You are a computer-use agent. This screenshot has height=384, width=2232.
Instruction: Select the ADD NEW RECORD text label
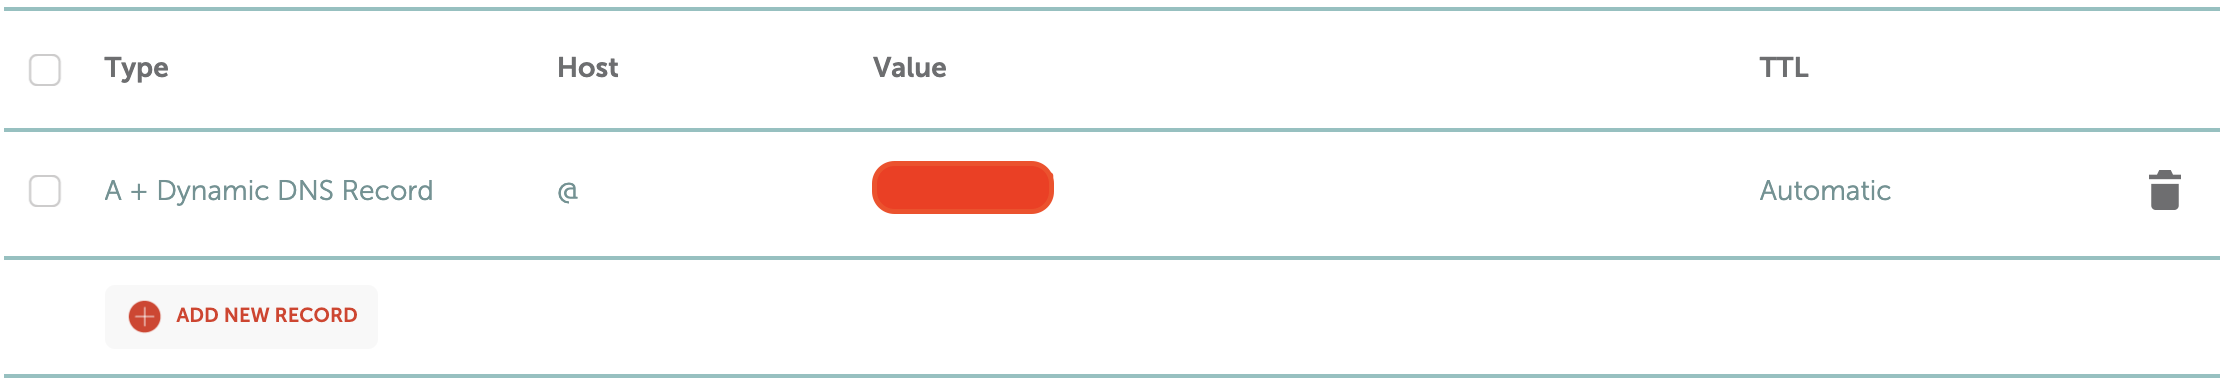click(x=267, y=315)
